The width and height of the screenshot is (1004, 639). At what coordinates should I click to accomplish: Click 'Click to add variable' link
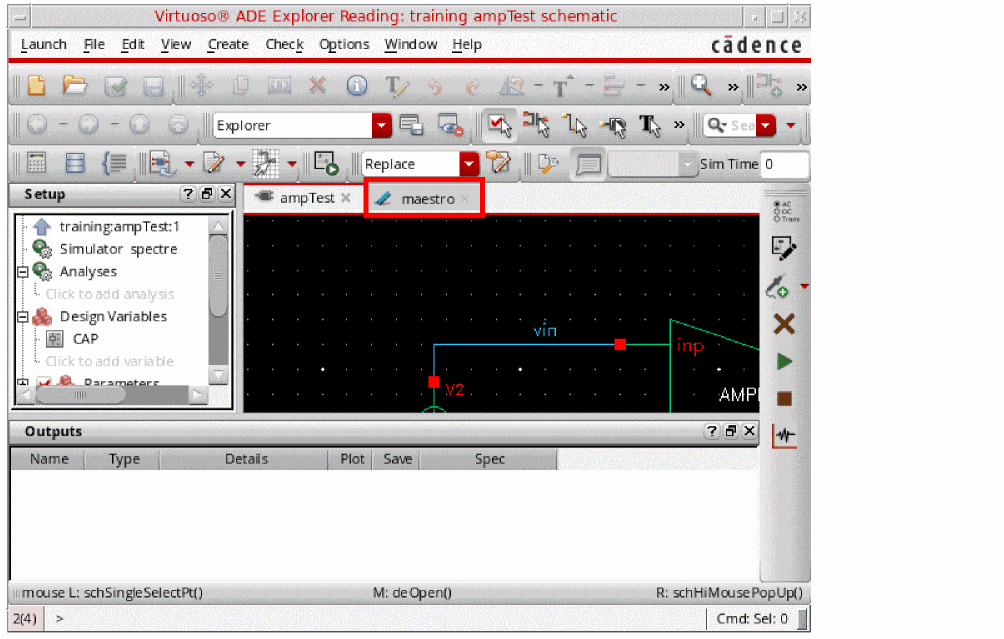click(x=109, y=361)
